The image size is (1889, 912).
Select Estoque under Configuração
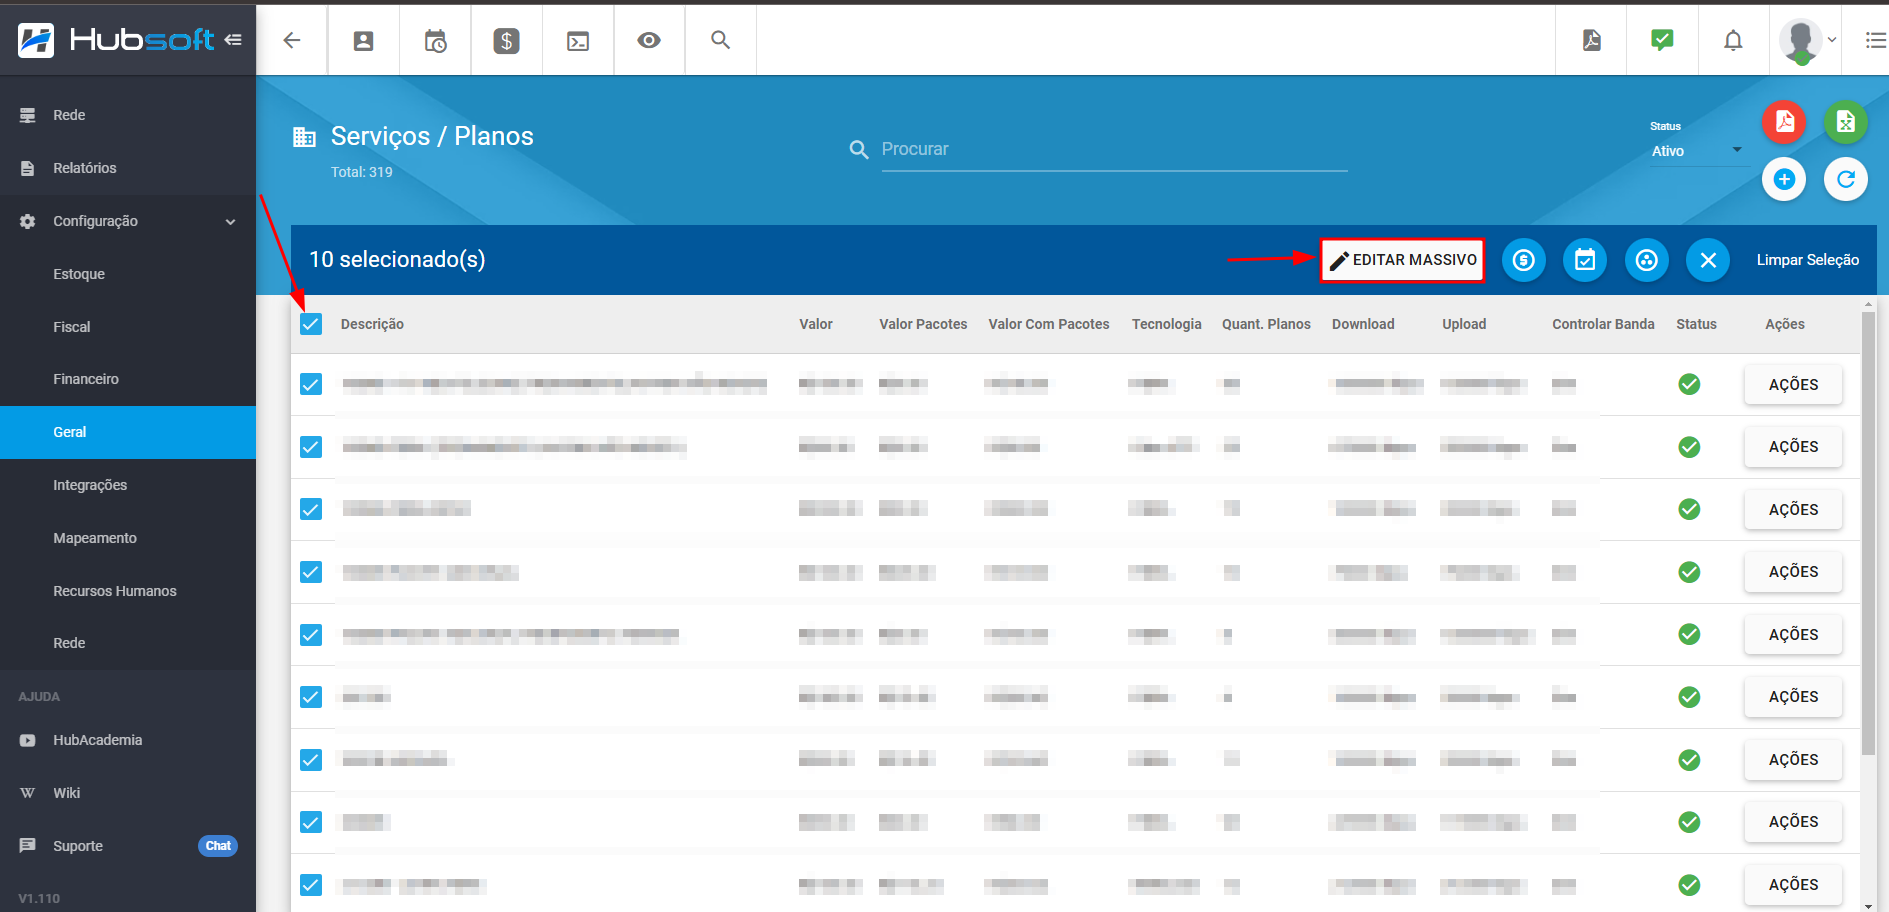coord(128,274)
